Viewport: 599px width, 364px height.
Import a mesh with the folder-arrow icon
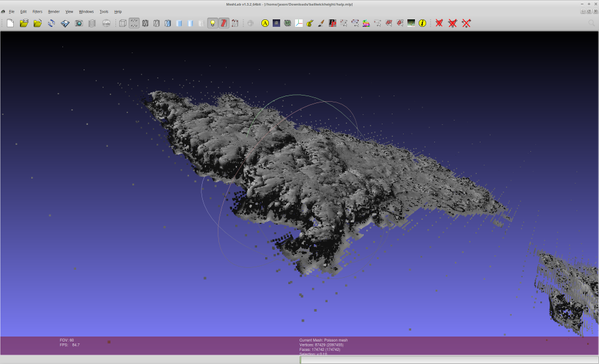coord(37,23)
